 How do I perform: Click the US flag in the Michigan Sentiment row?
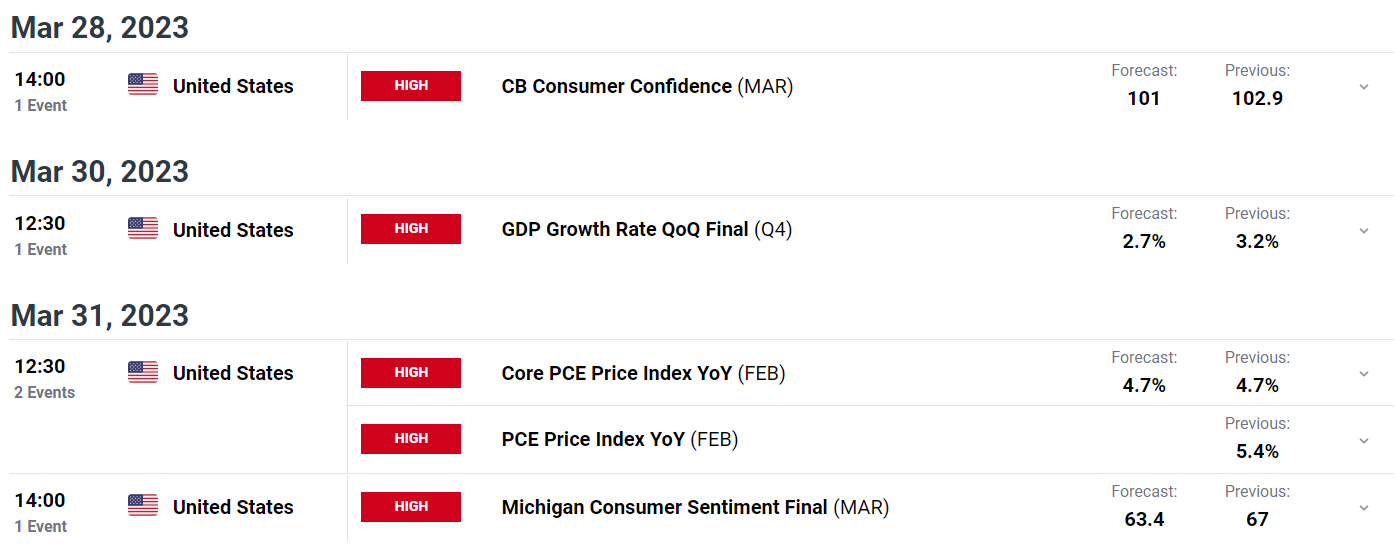(x=143, y=506)
